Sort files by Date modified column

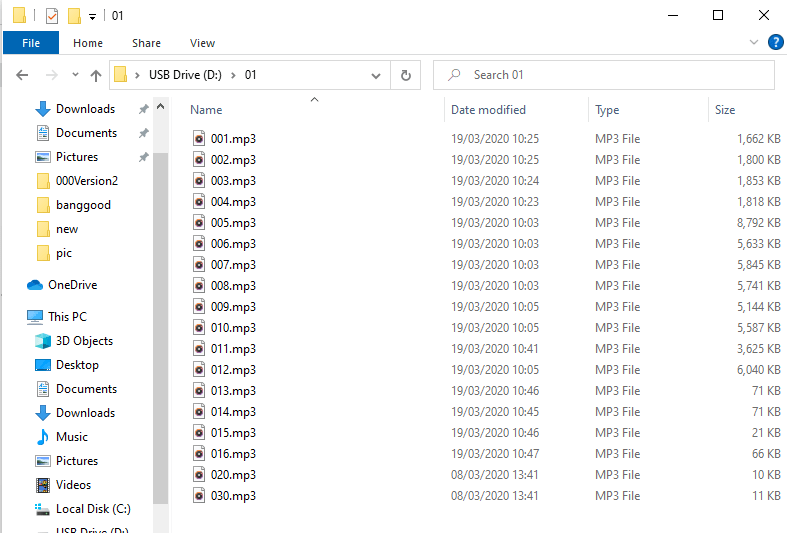point(488,110)
